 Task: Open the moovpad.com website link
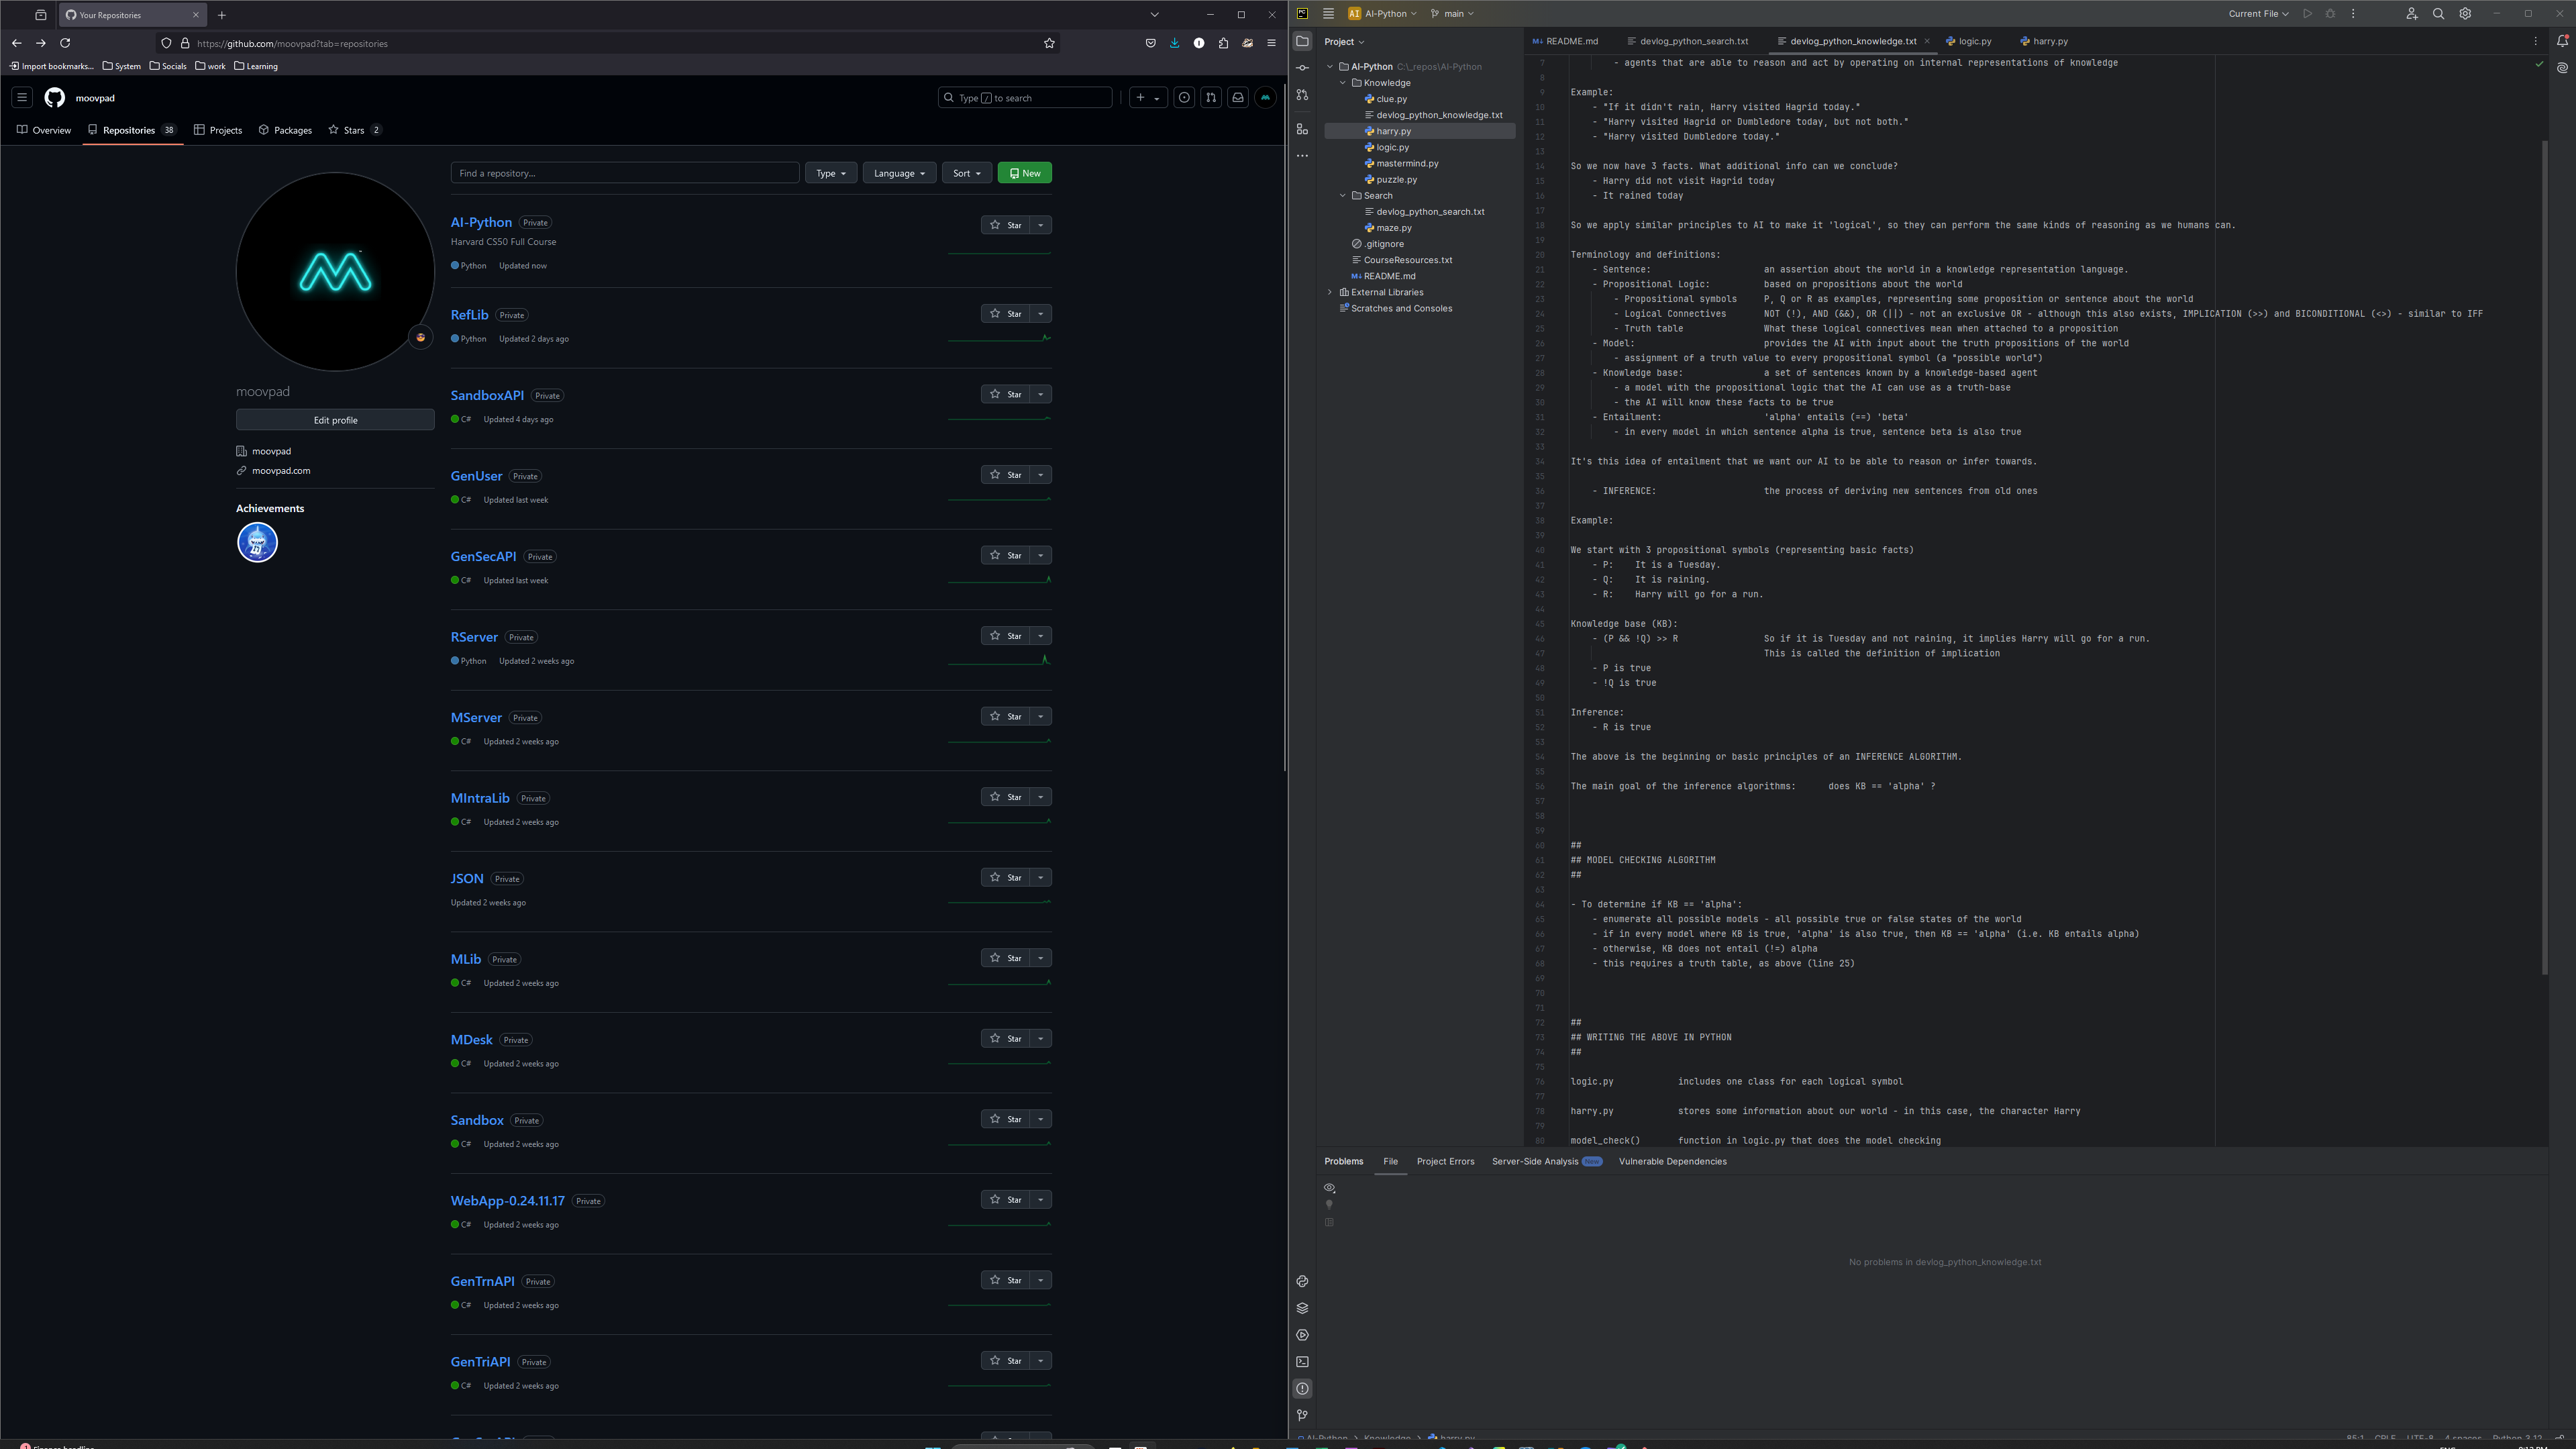point(281,470)
